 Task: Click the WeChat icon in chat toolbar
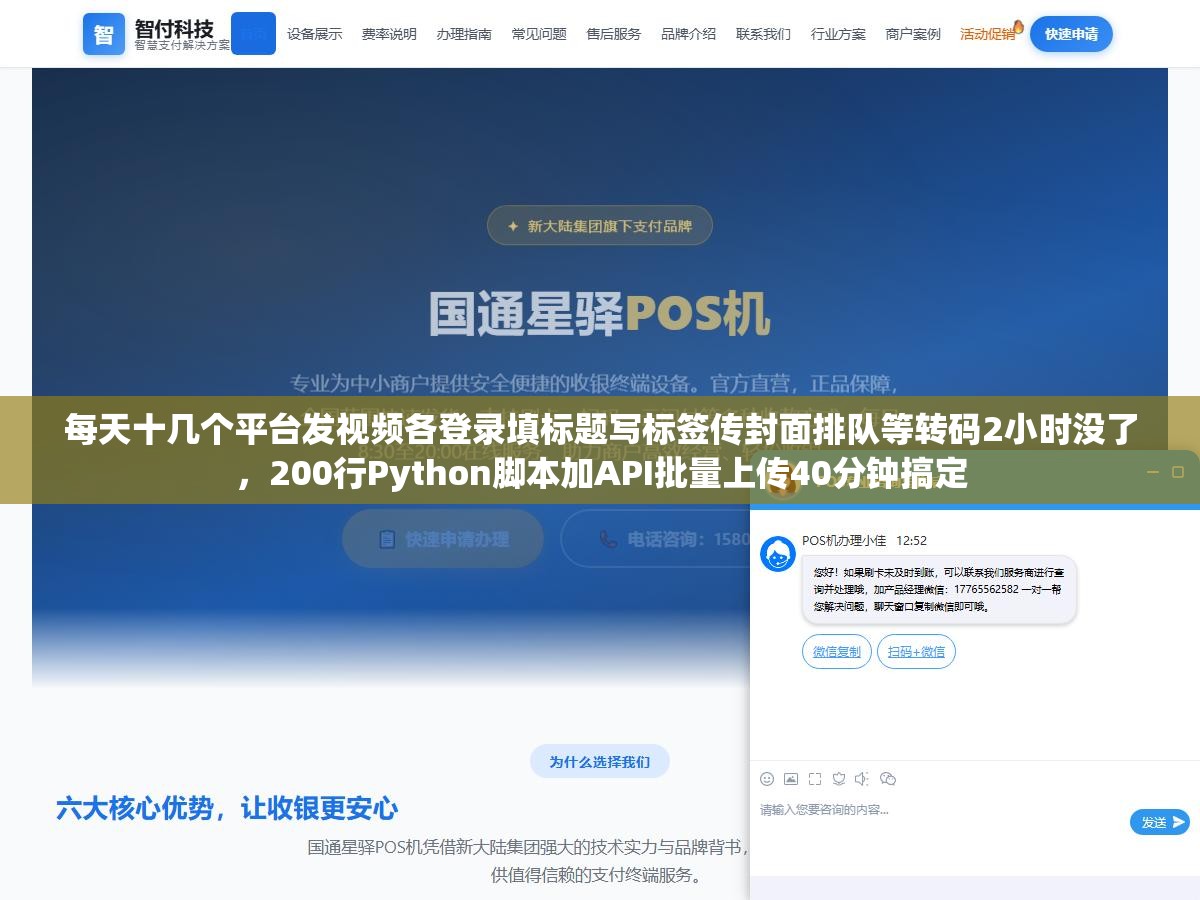click(888, 779)
